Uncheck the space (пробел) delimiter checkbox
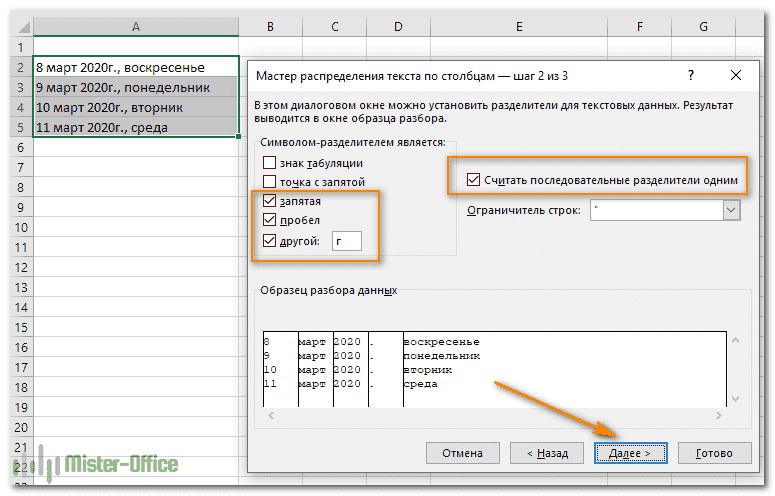 (268, 220)
